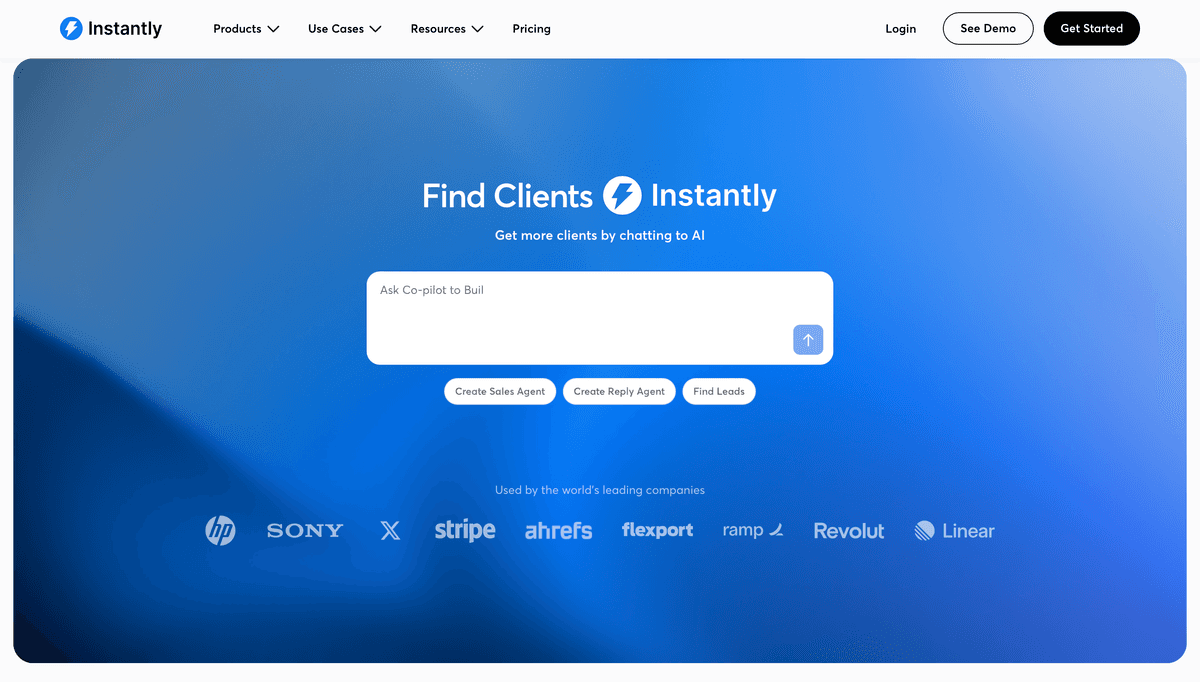Select the Create Sales Agent suggestion

coord(500,391)
